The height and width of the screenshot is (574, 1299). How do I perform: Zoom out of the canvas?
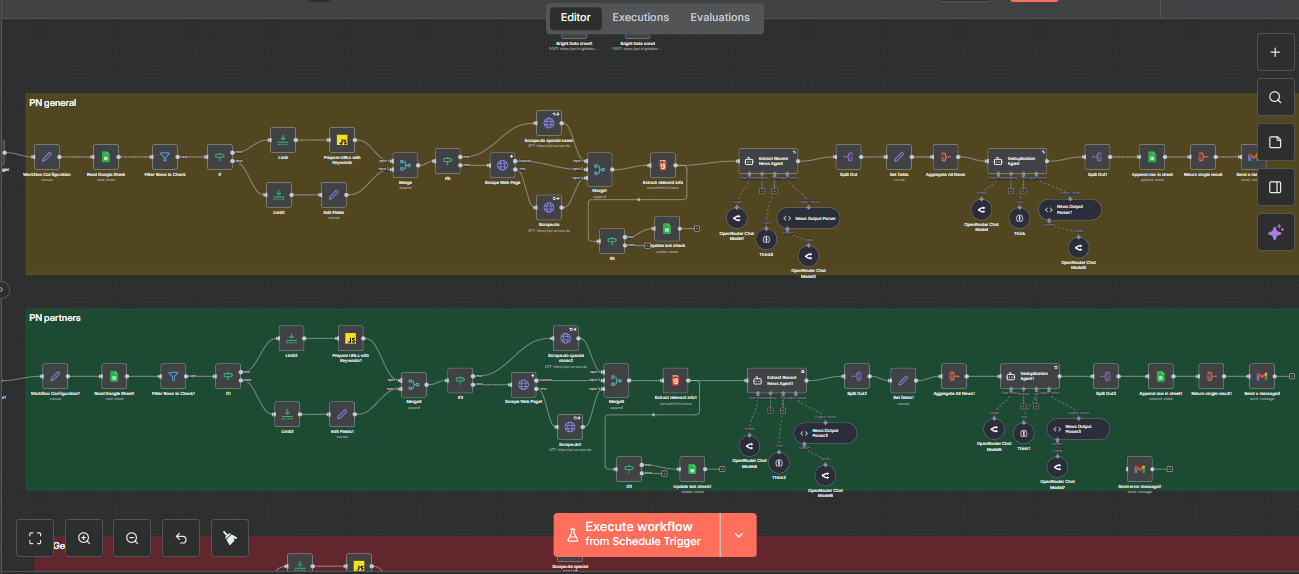click(132, 538)
